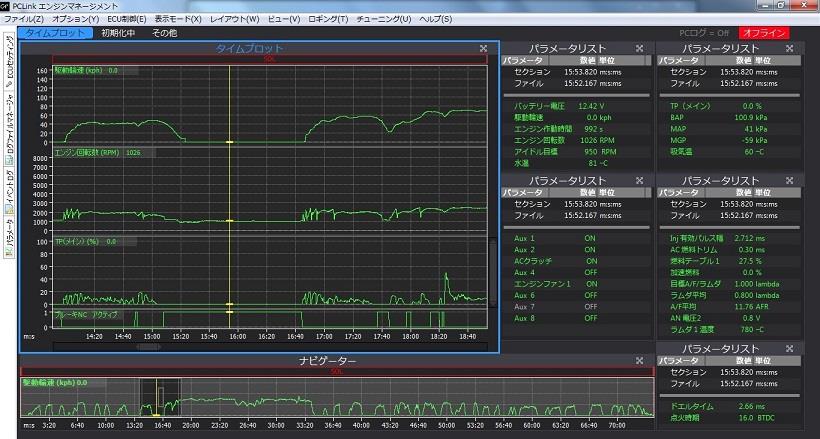This screenshot has width=820, height=439.
Task: Click the アイドル目標 950 RPM row
Action: 575,152
